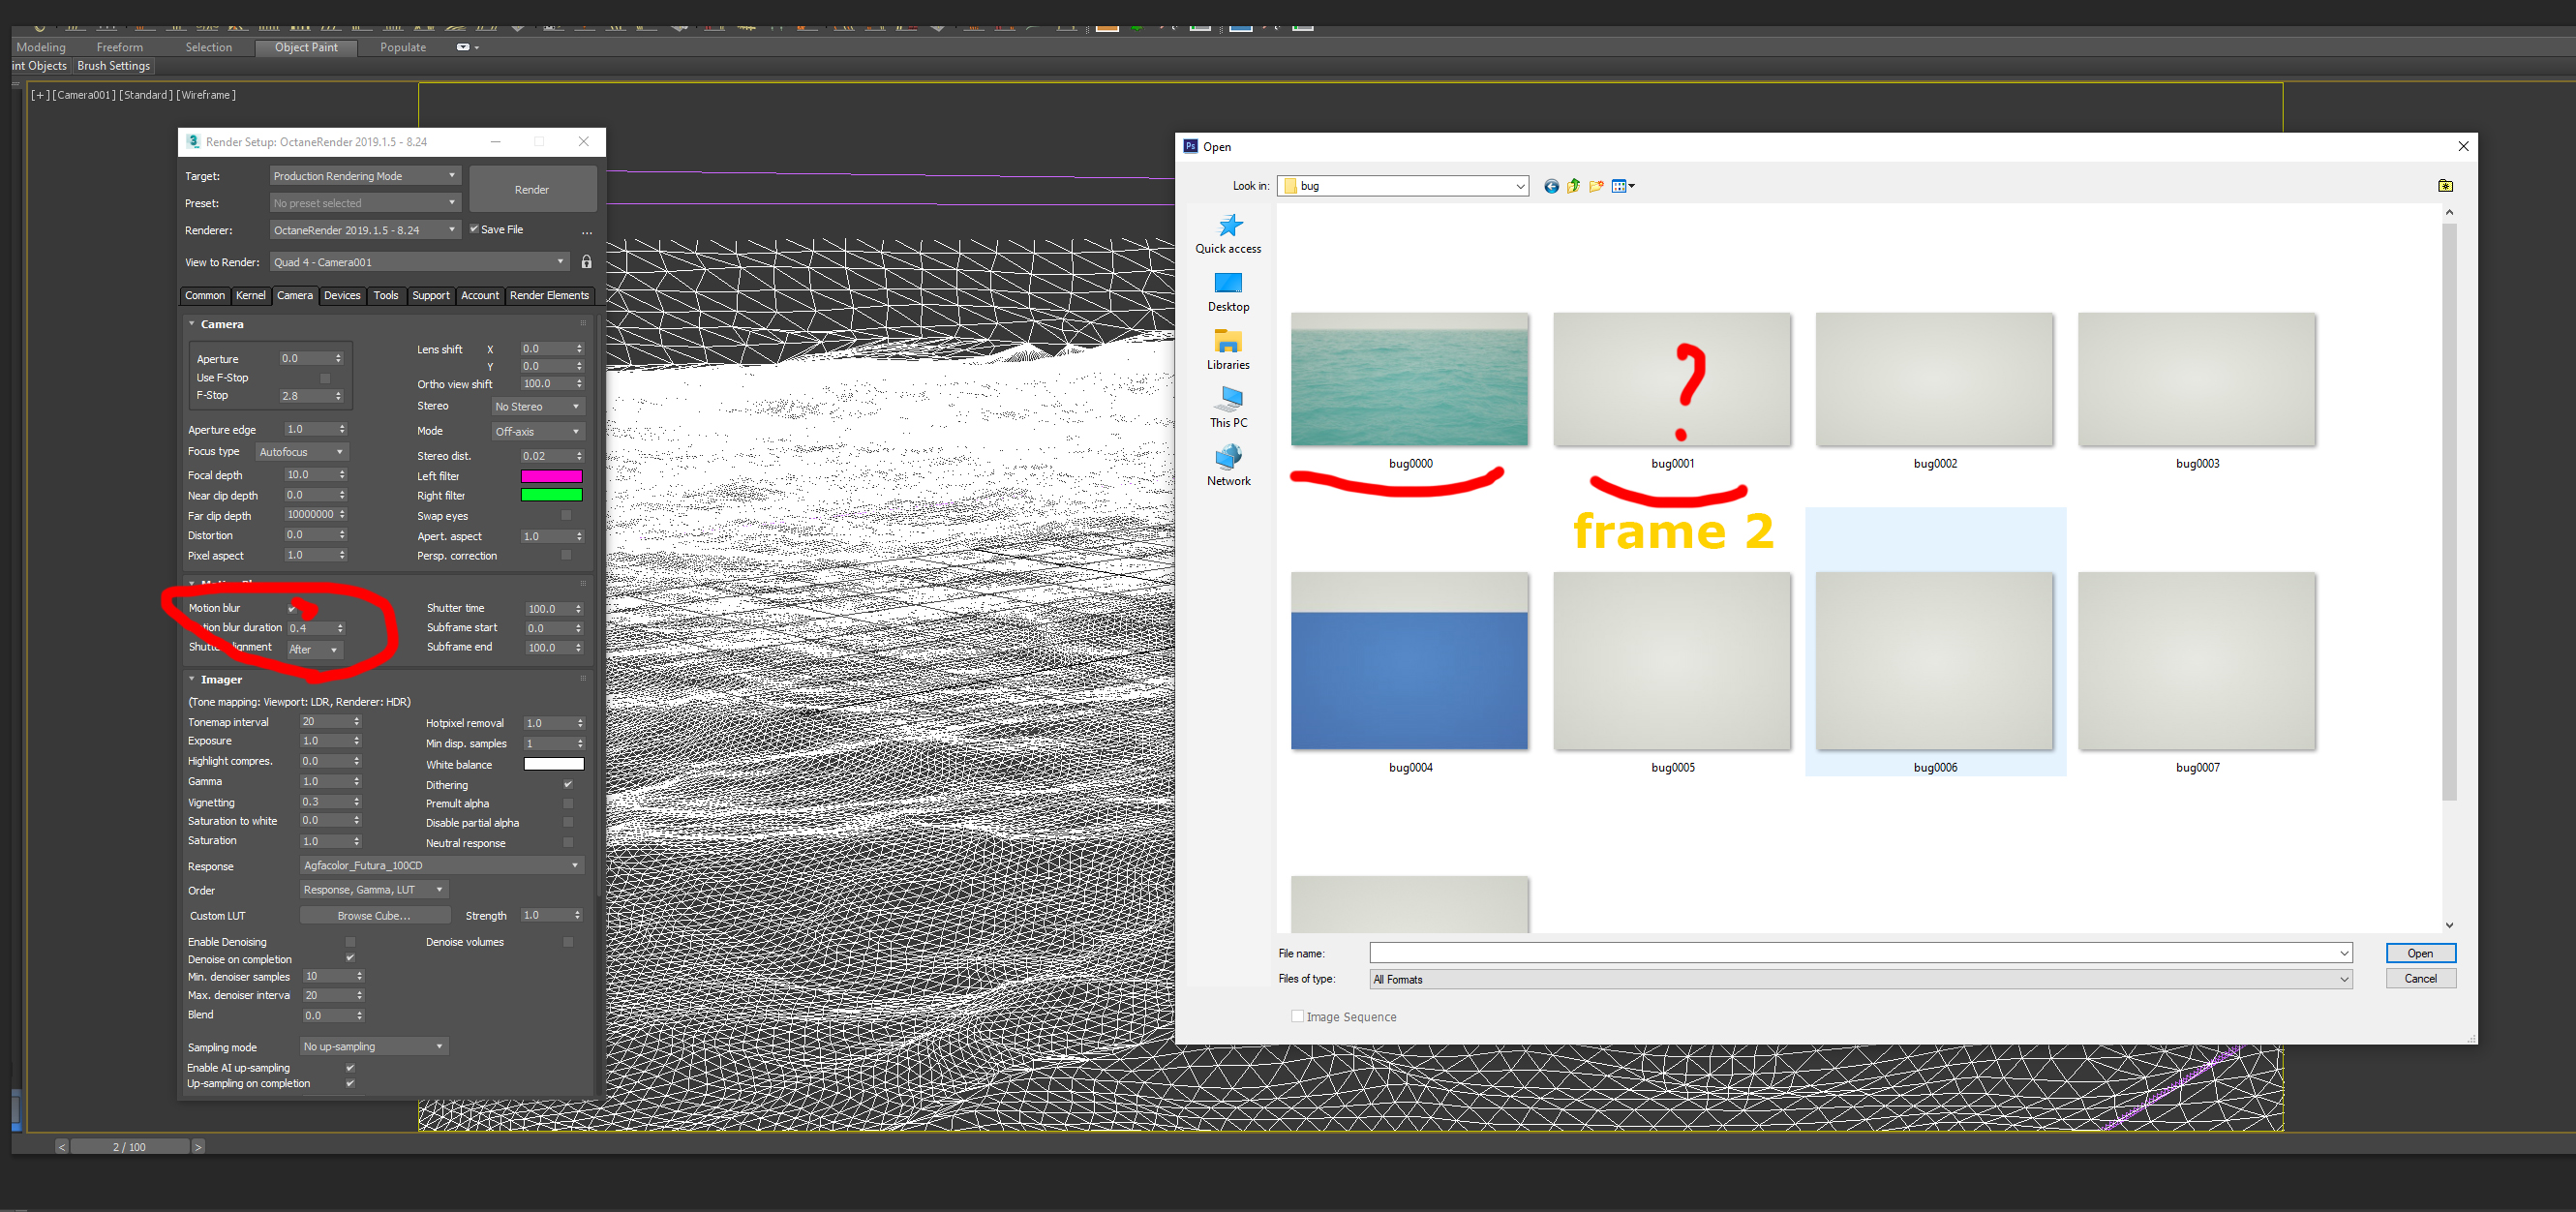Go back to the previous folder
This screenshot has height=1212, width=2576.
[x=1551, y=186]
